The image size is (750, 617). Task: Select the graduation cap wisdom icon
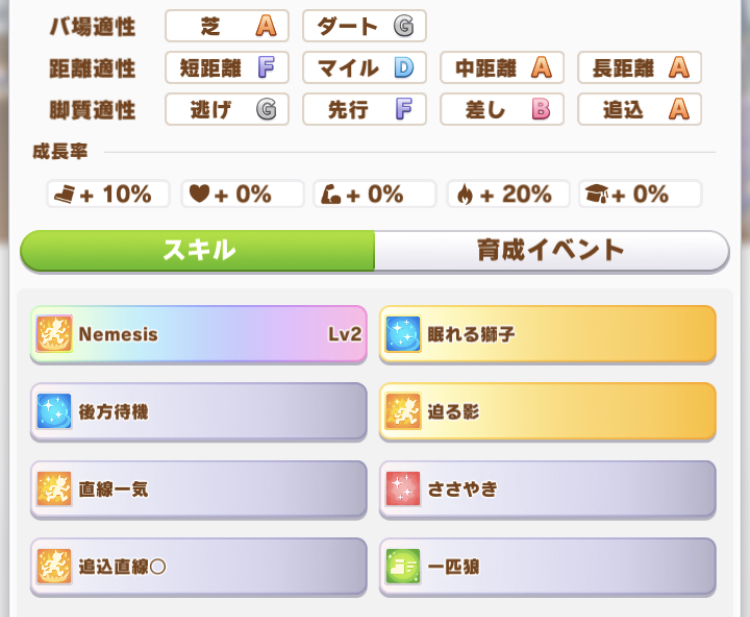point(597,194)
